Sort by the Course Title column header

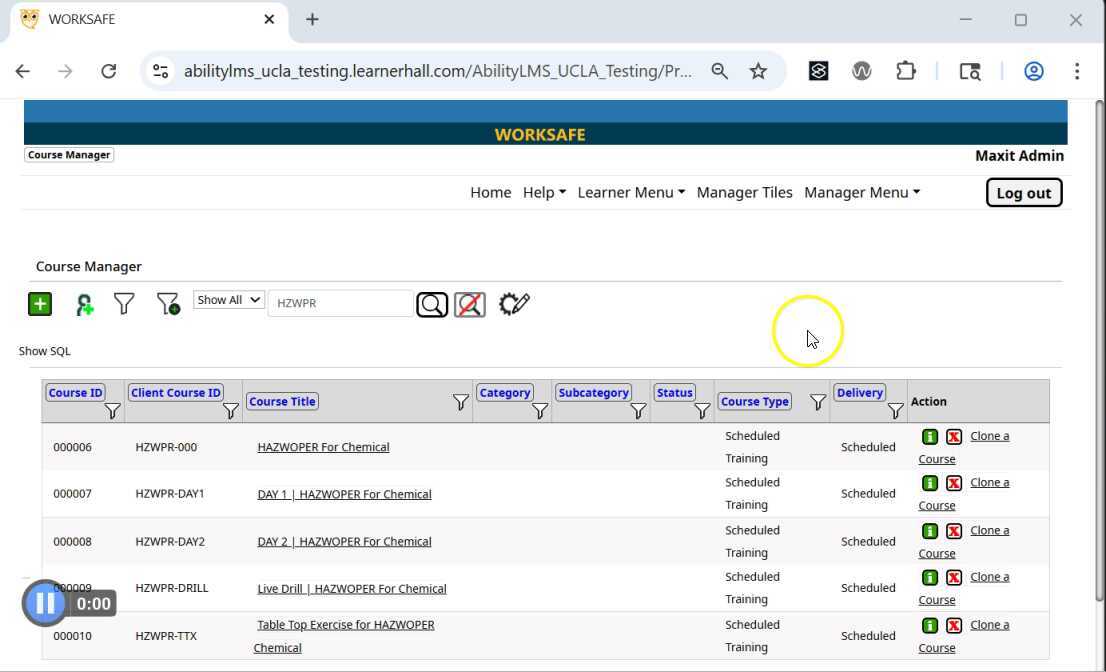282,401
